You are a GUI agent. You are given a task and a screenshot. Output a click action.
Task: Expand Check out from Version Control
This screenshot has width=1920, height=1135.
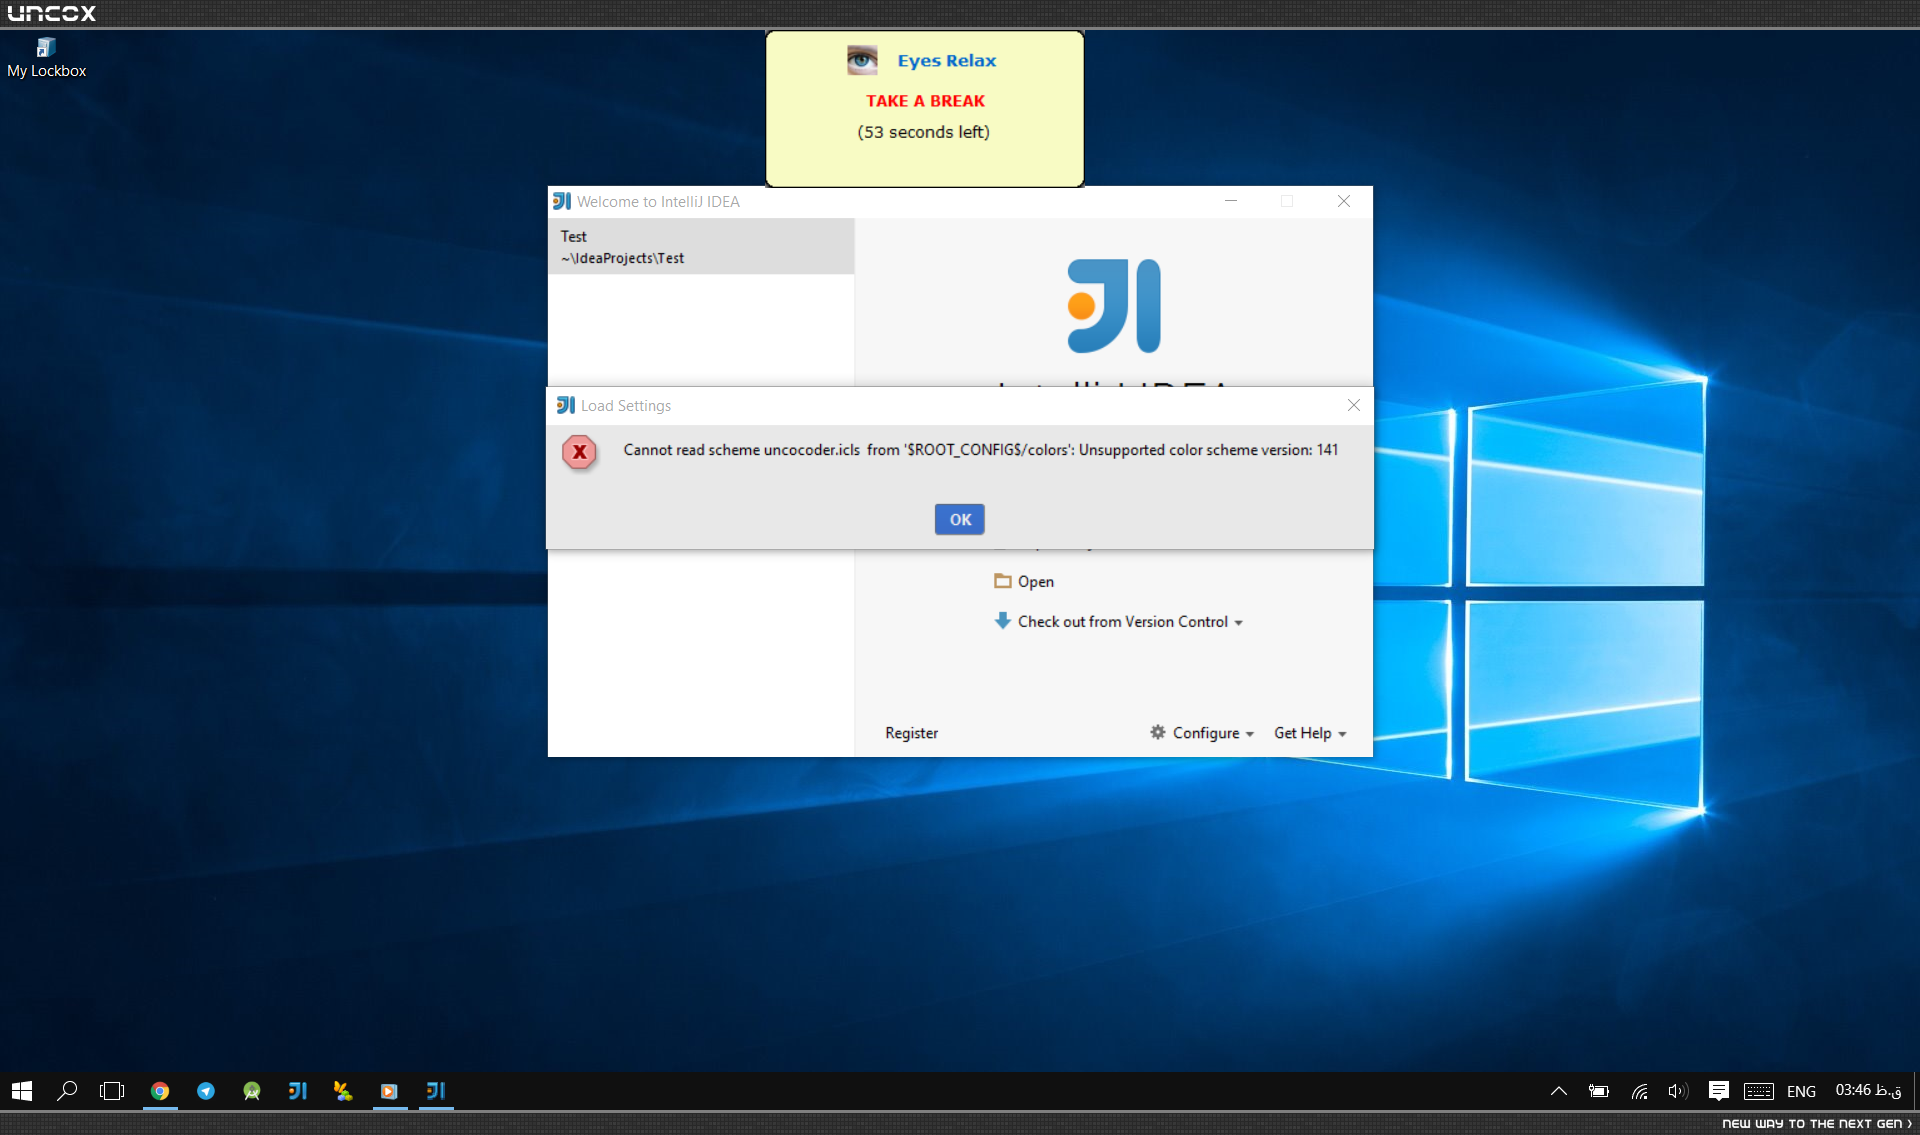(1119, 621)
